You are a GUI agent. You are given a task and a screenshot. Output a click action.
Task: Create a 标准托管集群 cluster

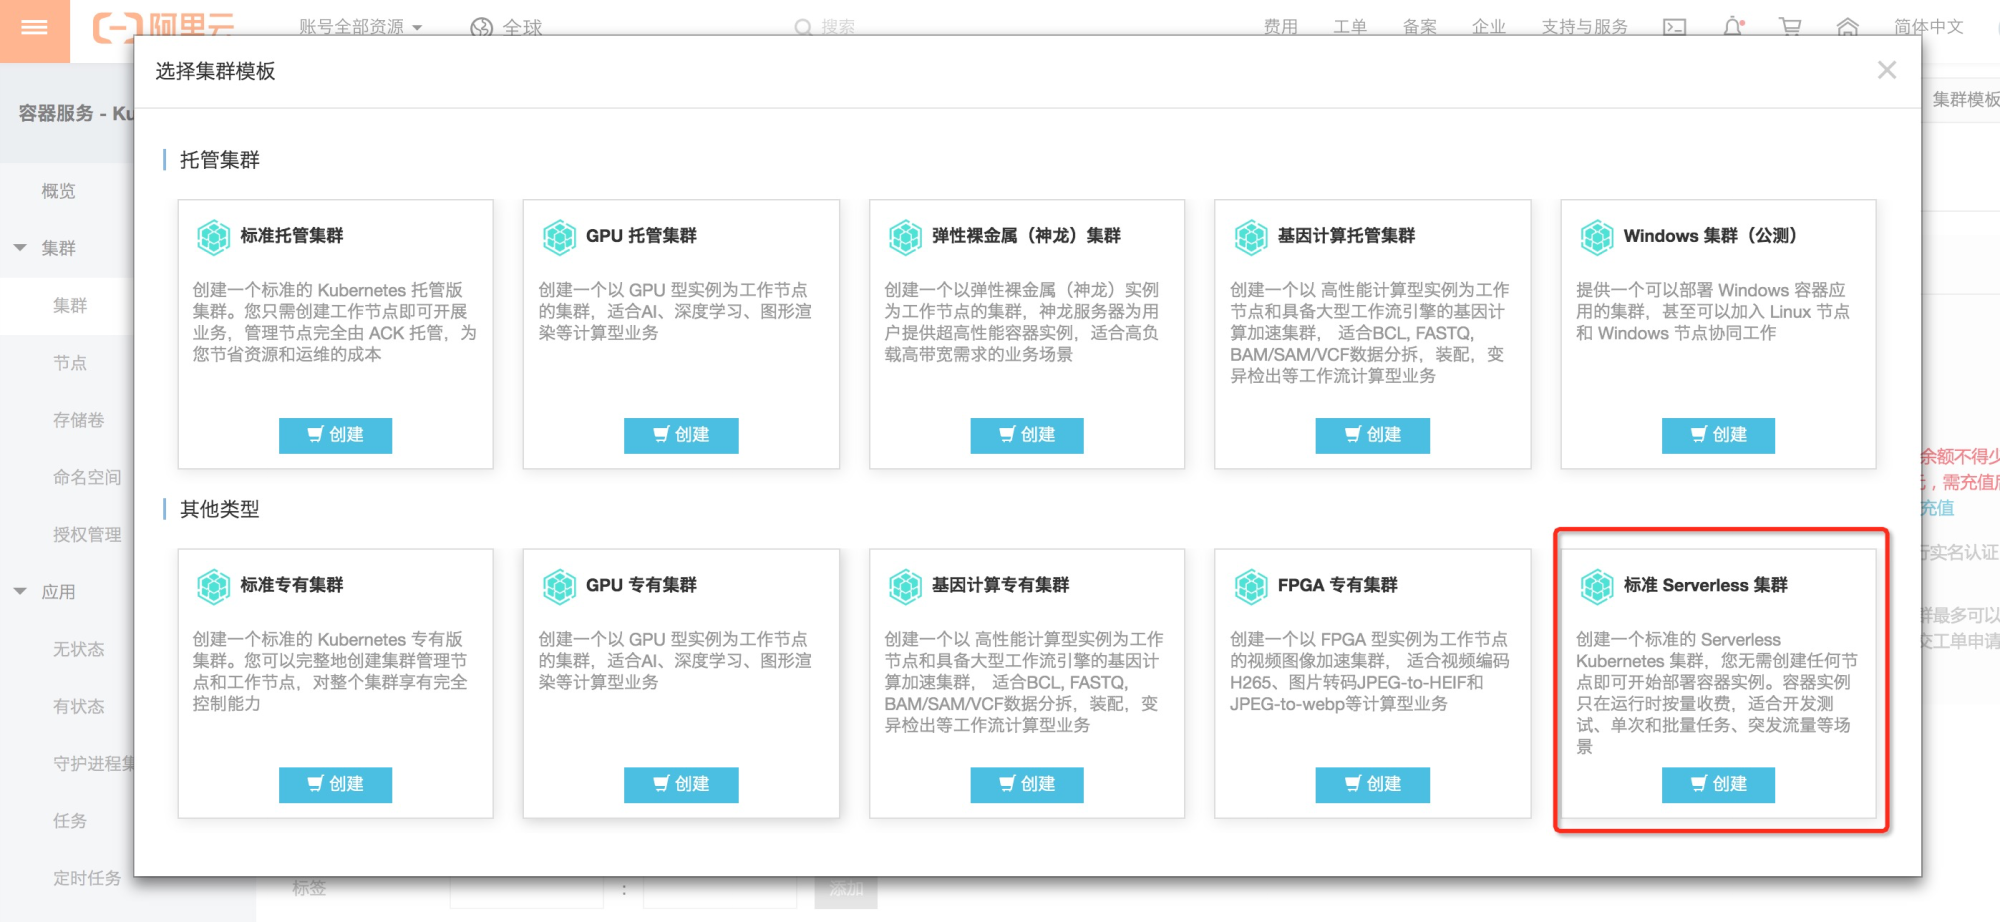335,435
